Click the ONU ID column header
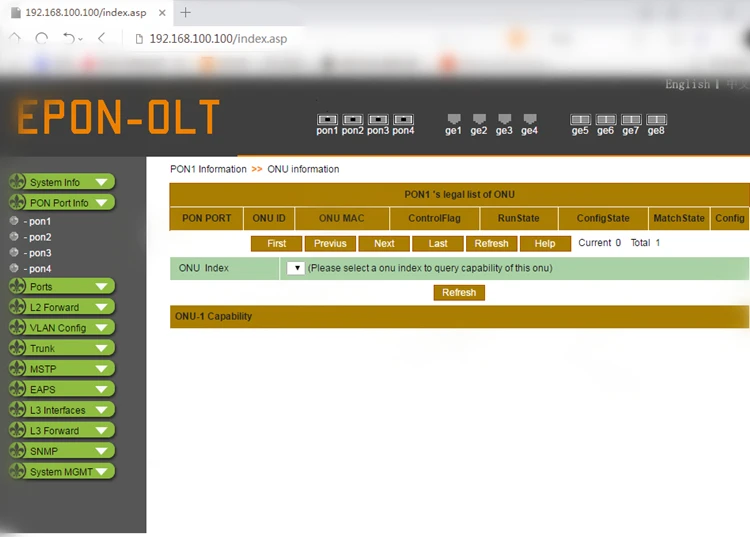The height and width of the screenshot is (537, 750). click(x=269, y=218)
